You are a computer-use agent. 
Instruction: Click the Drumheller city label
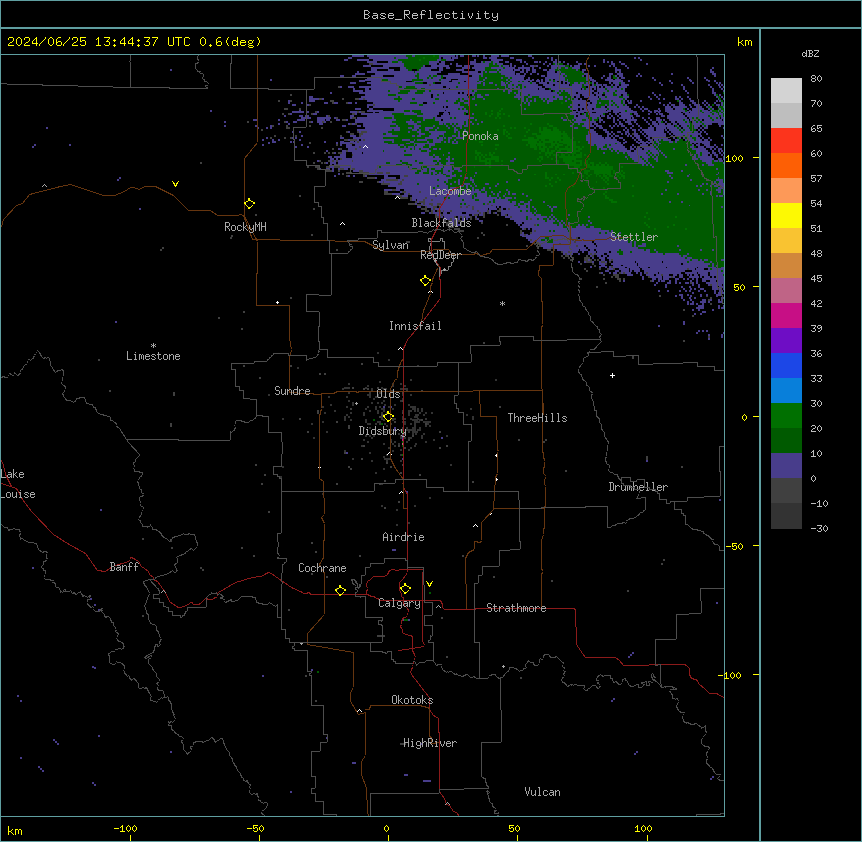click(638, 487)
